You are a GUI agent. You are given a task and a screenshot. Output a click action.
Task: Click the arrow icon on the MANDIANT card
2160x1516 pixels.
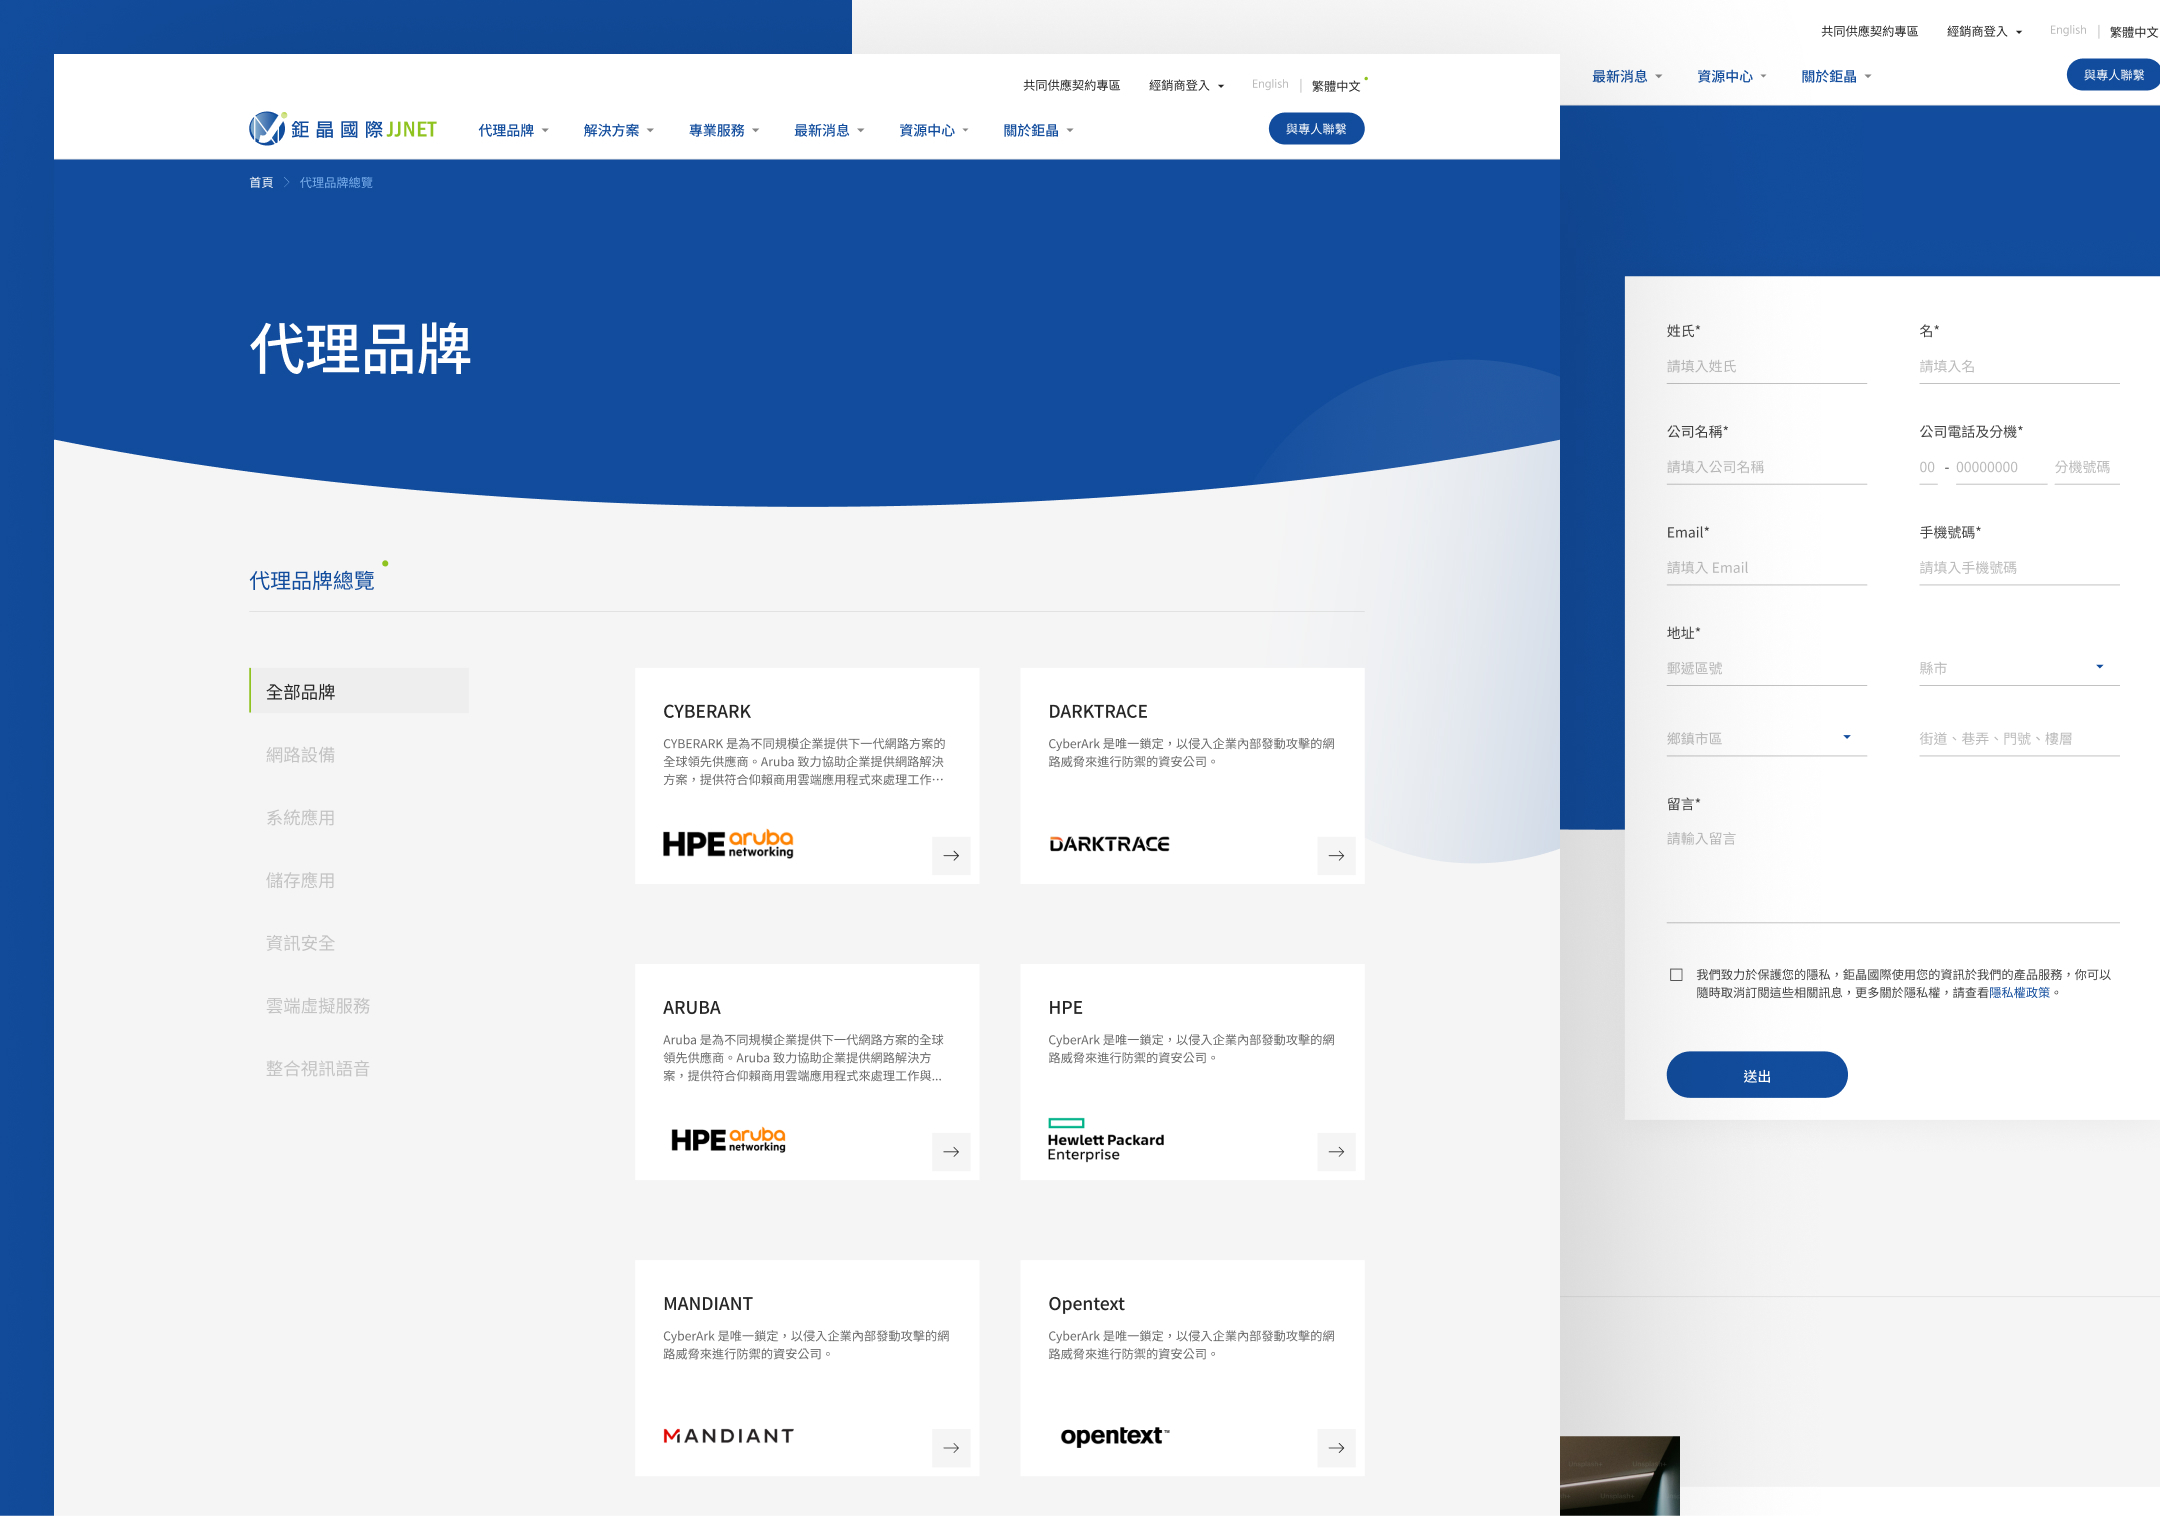tap(952, 1448)
